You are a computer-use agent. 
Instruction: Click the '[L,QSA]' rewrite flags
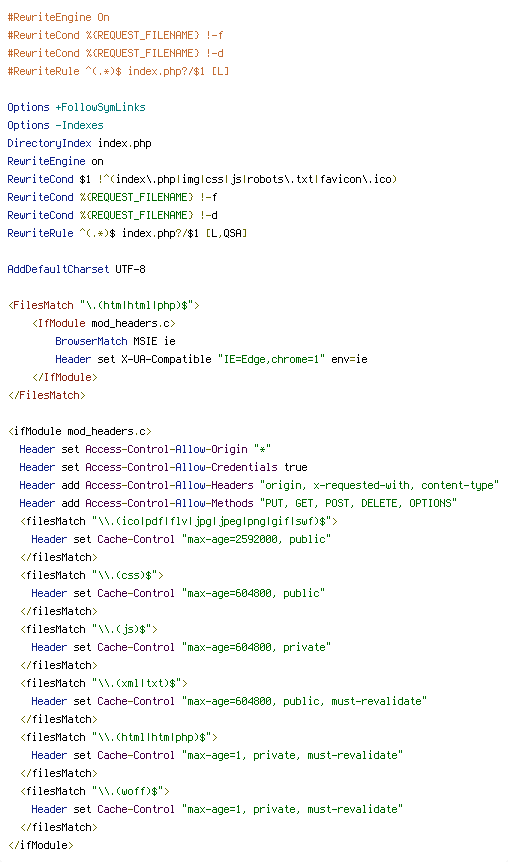click(x=227, y=234)
